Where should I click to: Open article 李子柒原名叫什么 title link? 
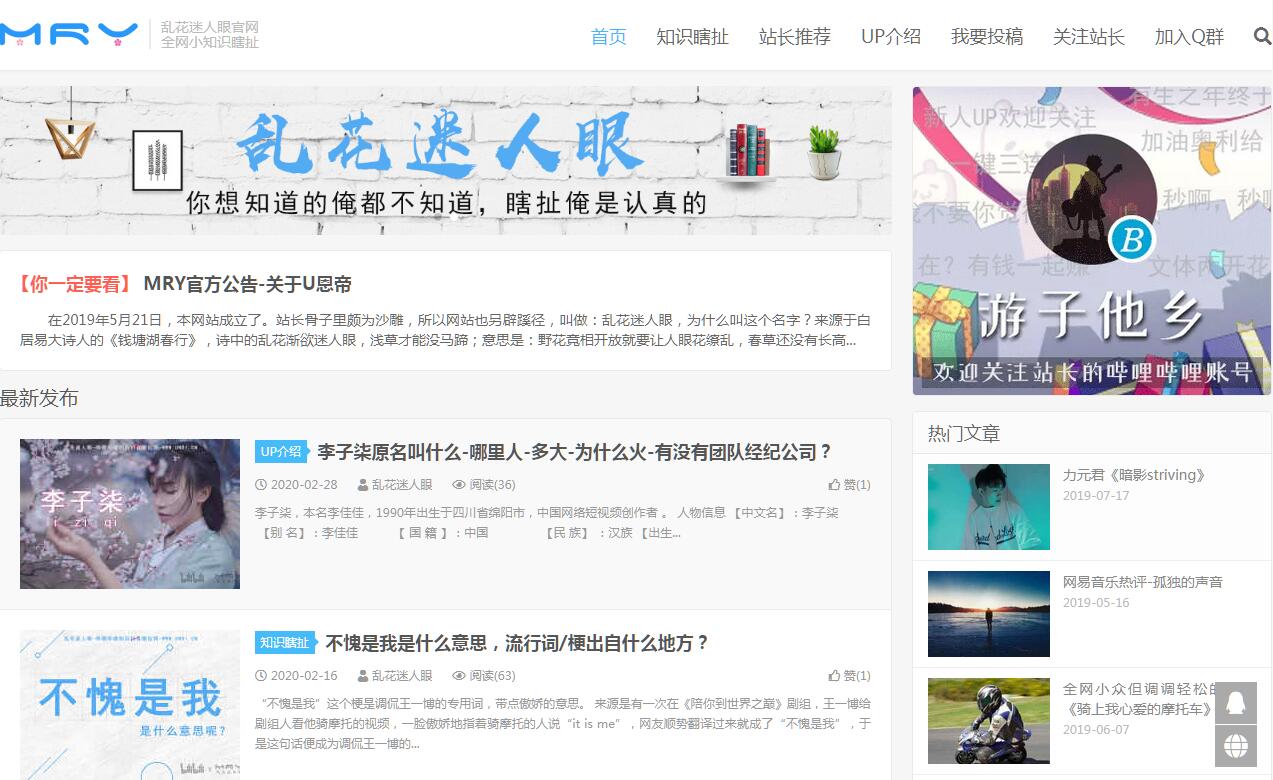pyautogui.click(x=574, y=452)
